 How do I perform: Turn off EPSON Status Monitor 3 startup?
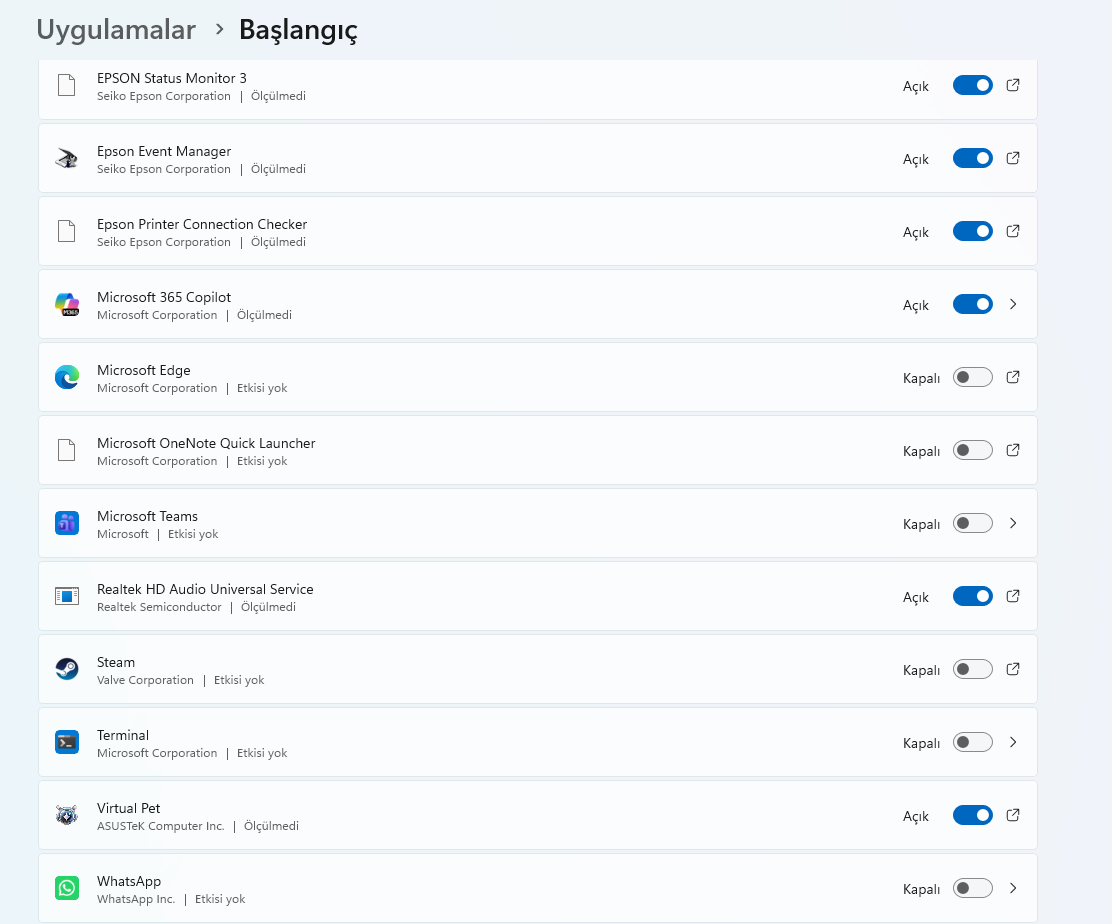(972, 85)
